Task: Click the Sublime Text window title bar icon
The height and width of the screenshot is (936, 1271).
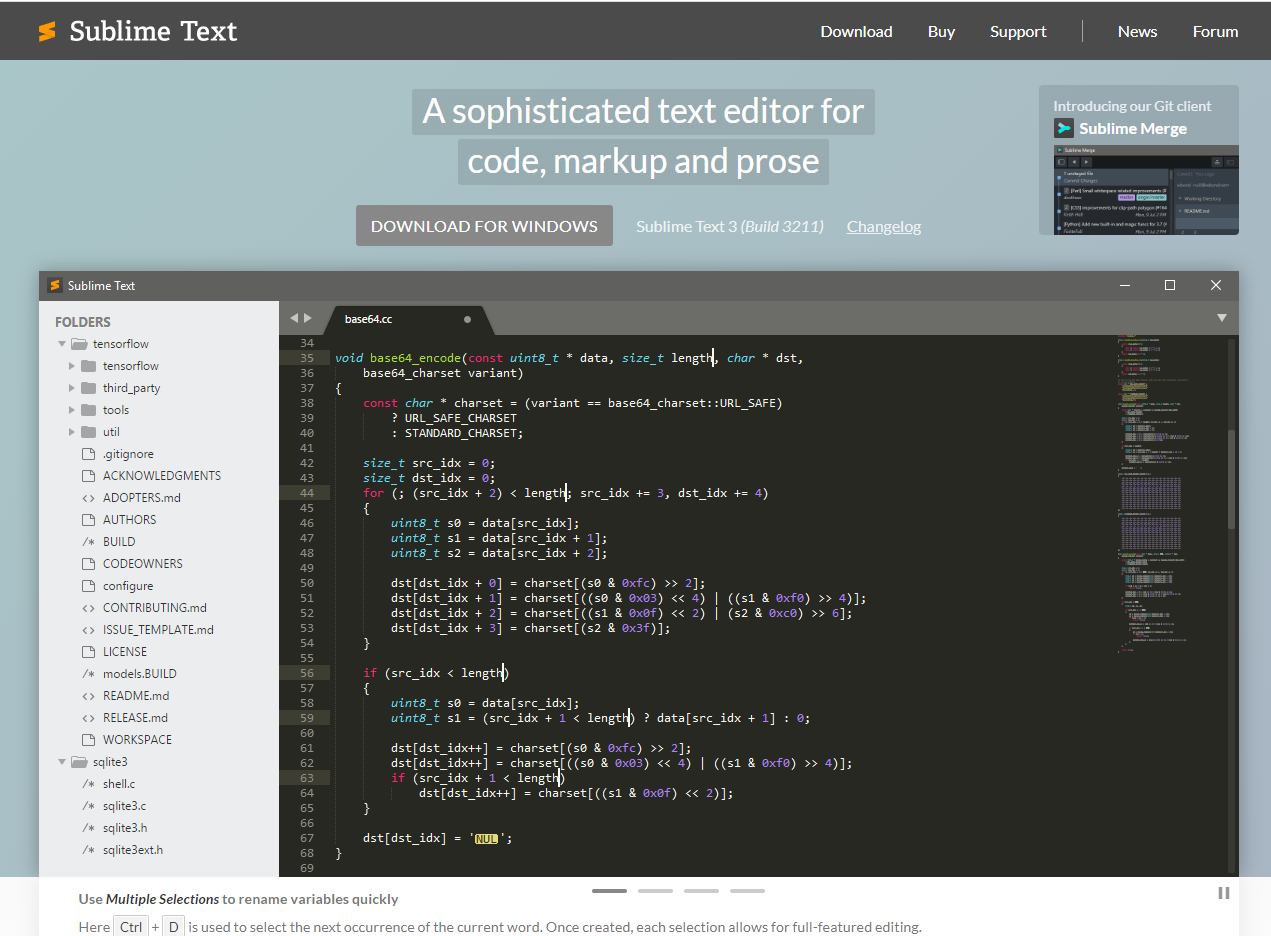Action: click(x=55, y=285)
